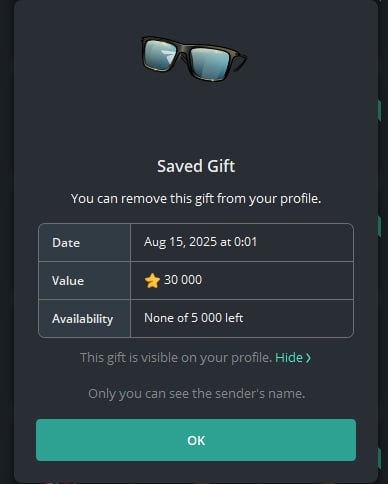Click the word profile in description
The height and width of the screenshot is (484, 388).
(300, 199)
